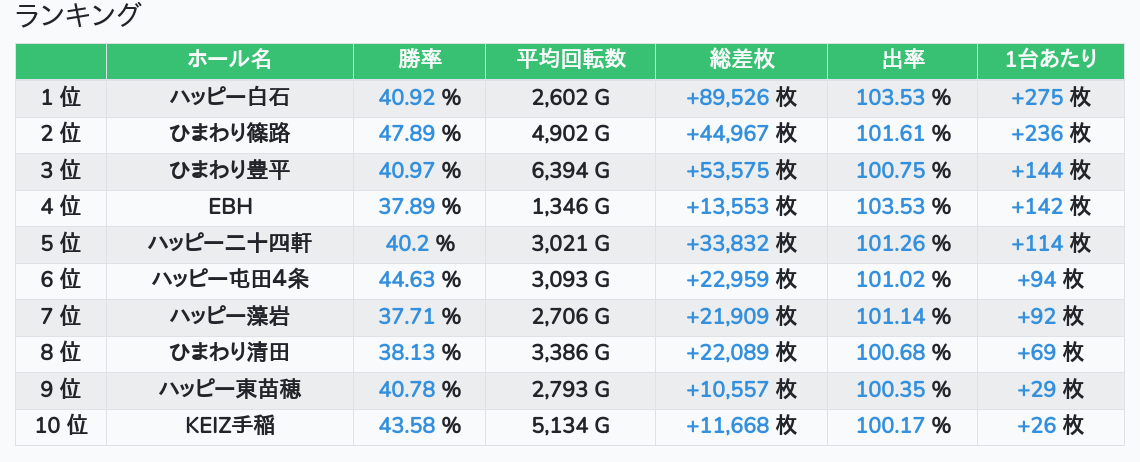Image resolution: width=1140 pixels, height=462 pixels.
Task: Select the +21,909 total difference link
Action: pyautogui.click(x=728, y=317)
